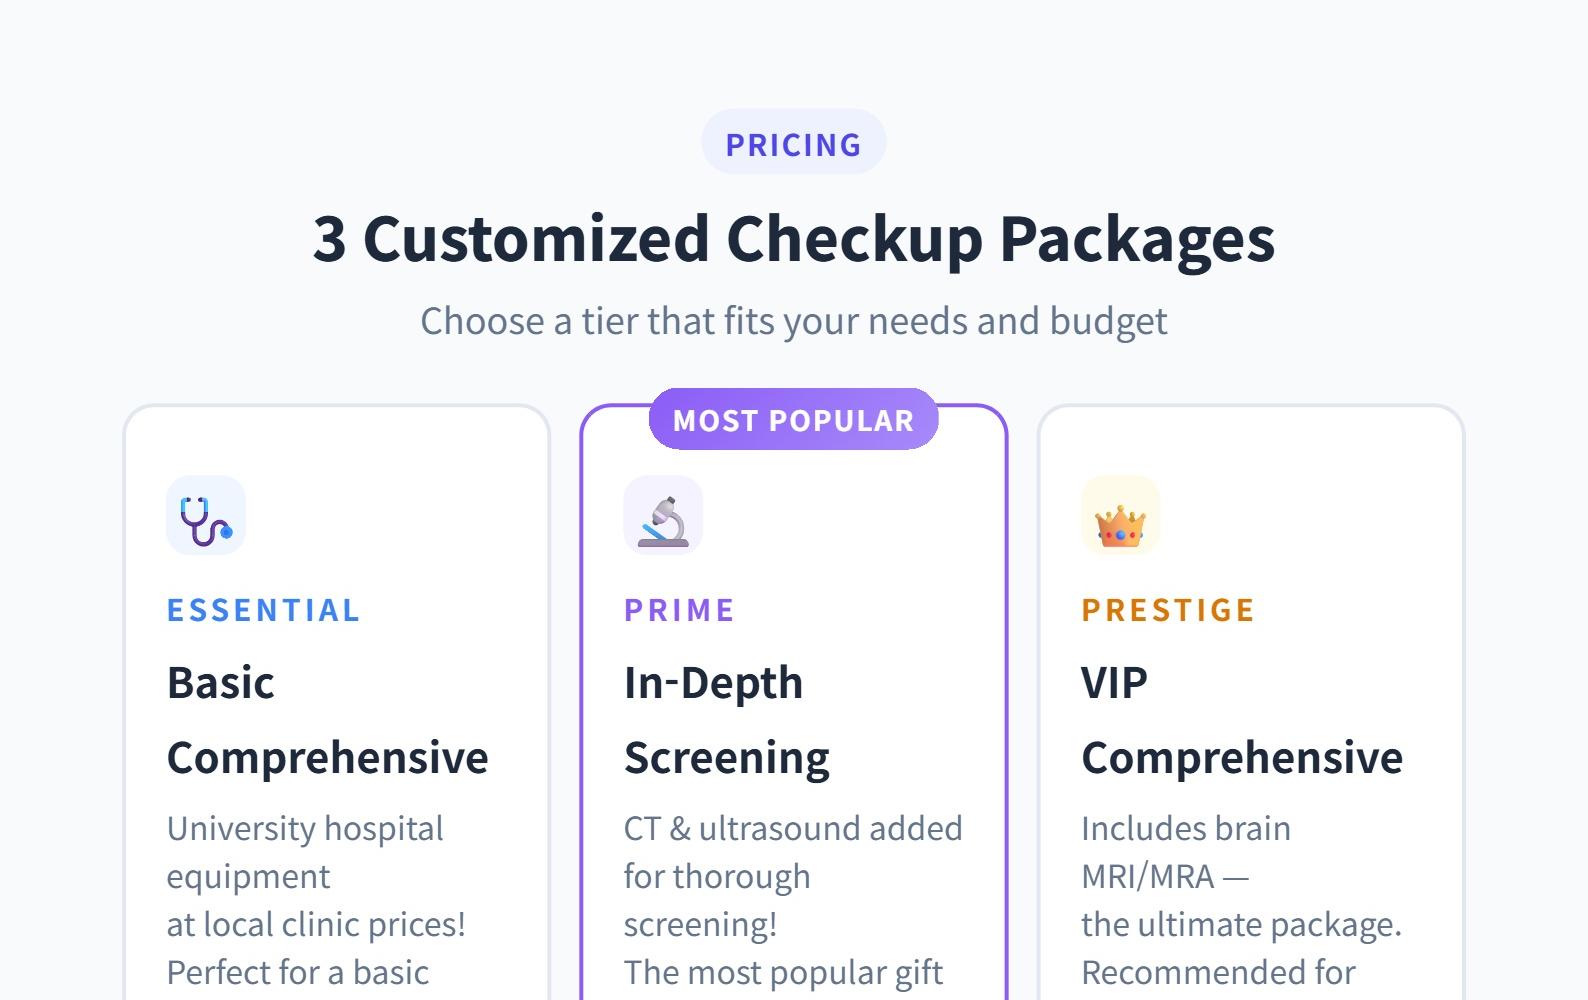The image size is (1588, 1000).
Task: Click the "Choose a tier" subtitle text
Action: tap(793, 321)
